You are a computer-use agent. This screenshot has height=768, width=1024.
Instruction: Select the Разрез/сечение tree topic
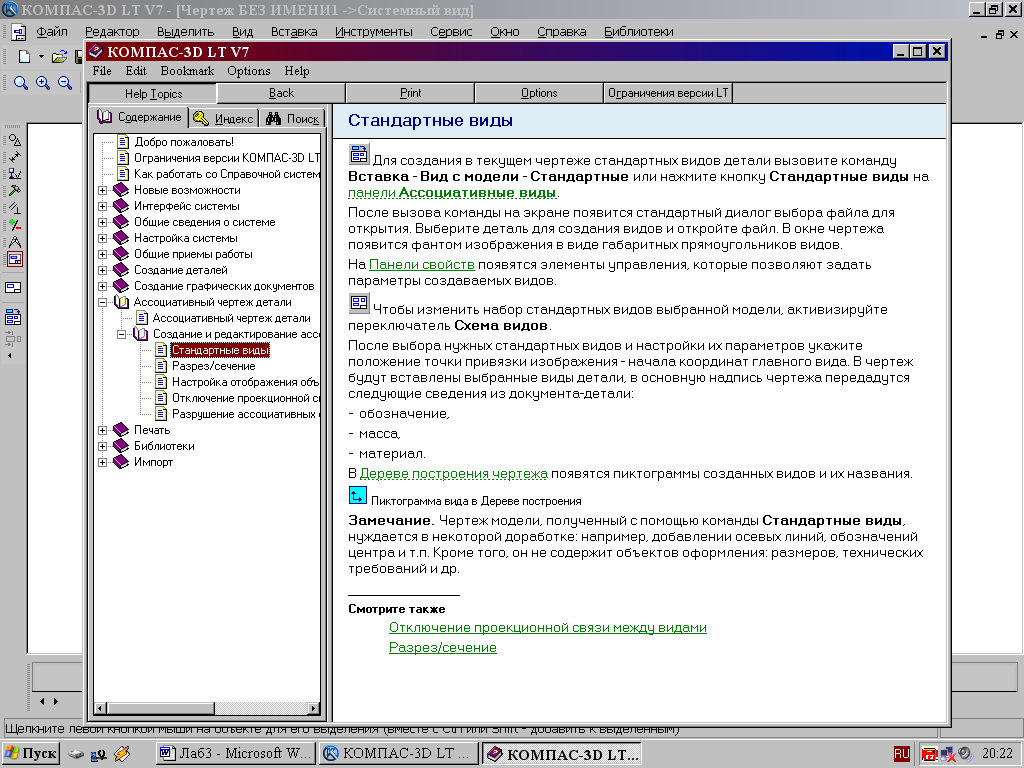tap(213, 366)
